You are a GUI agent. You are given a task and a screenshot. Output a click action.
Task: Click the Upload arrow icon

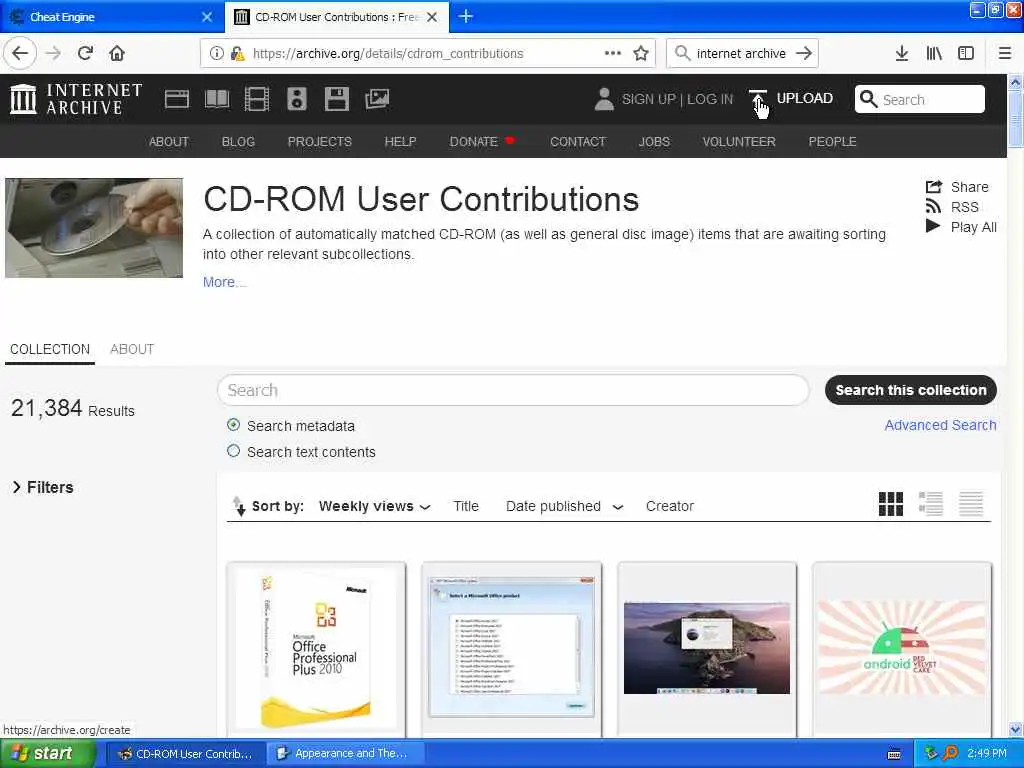[758, 99]
